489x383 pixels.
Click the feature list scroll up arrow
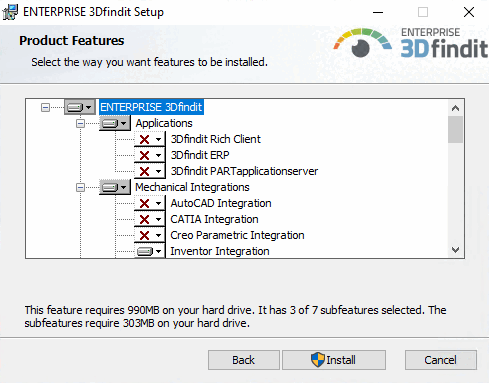(455, 108)
